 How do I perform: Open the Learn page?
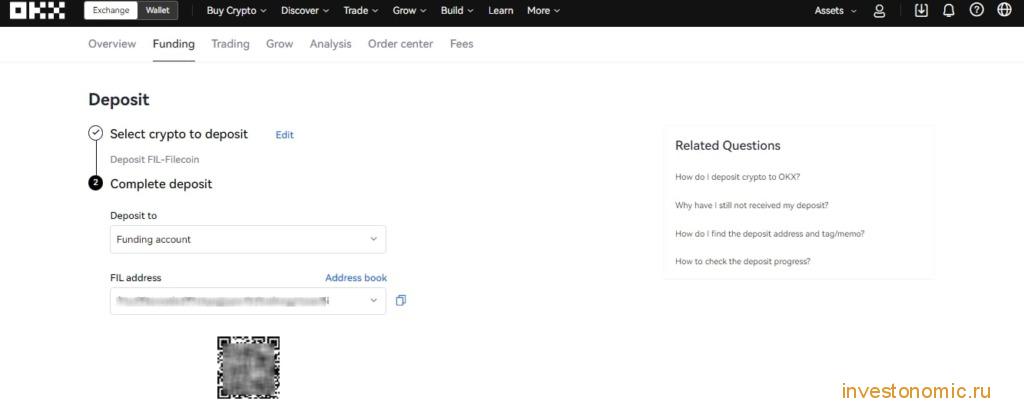point(500,10)
